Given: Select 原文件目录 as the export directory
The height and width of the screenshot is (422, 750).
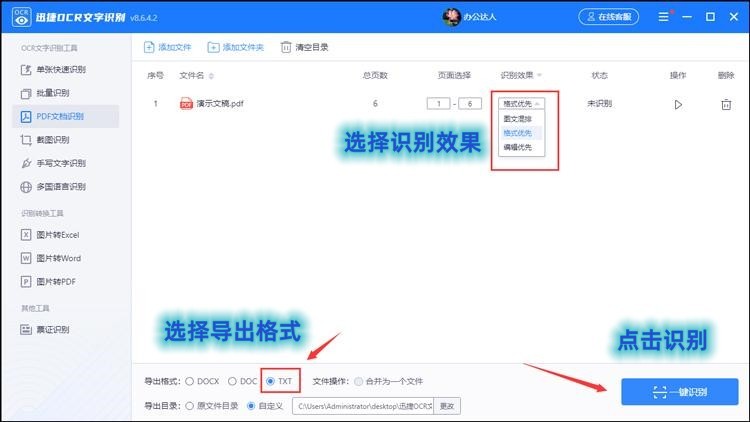Looking at the screenshot, I should [189, 406].
